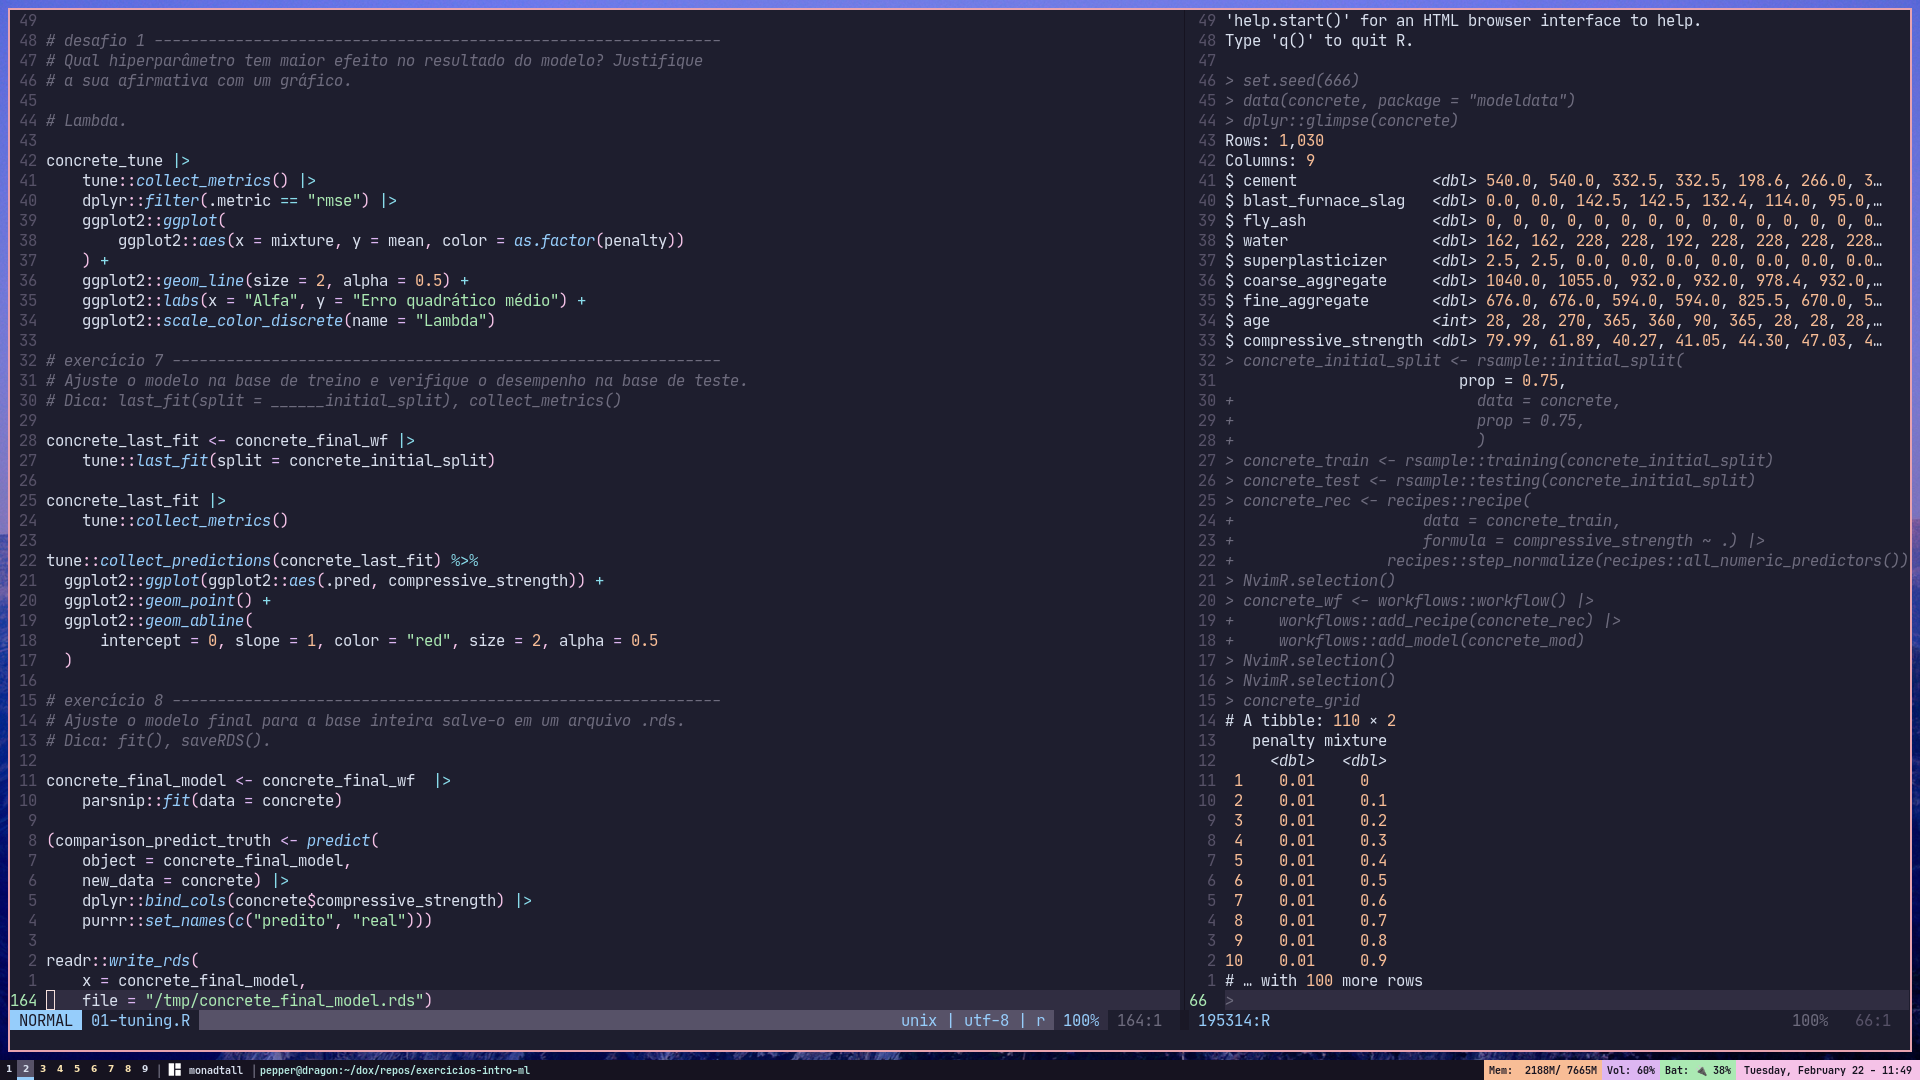This screenshot has width=1920, height=1080.
Task: Click the 66:1 position in right statusline
Action: point(1872,1020)
